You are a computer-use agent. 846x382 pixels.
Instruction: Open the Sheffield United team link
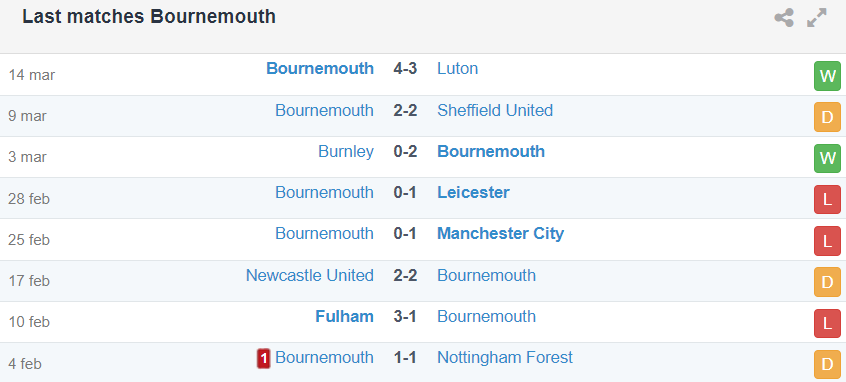pyautogui.click(x=495, y=110)
